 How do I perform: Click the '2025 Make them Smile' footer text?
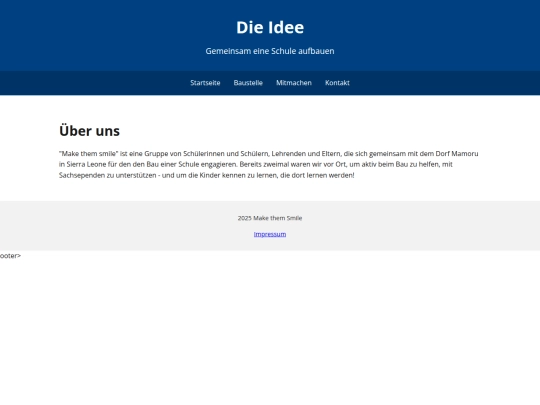pos(270,218)
